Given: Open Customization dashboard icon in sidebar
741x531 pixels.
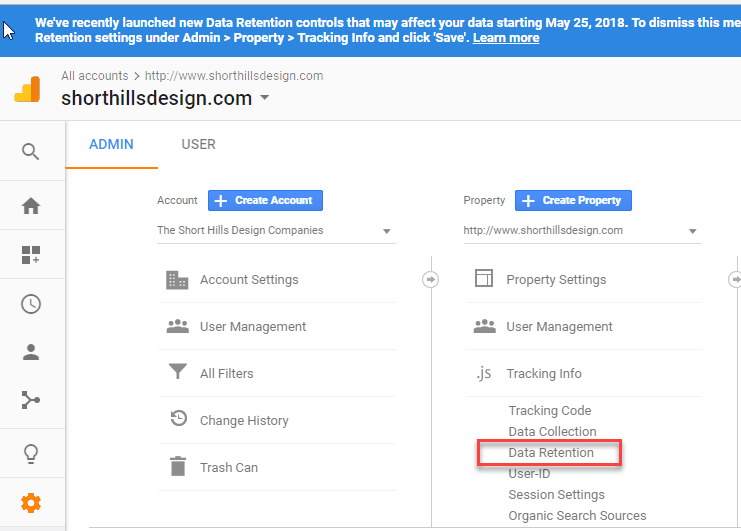Looking at the screenshot, I should point(31,255).
